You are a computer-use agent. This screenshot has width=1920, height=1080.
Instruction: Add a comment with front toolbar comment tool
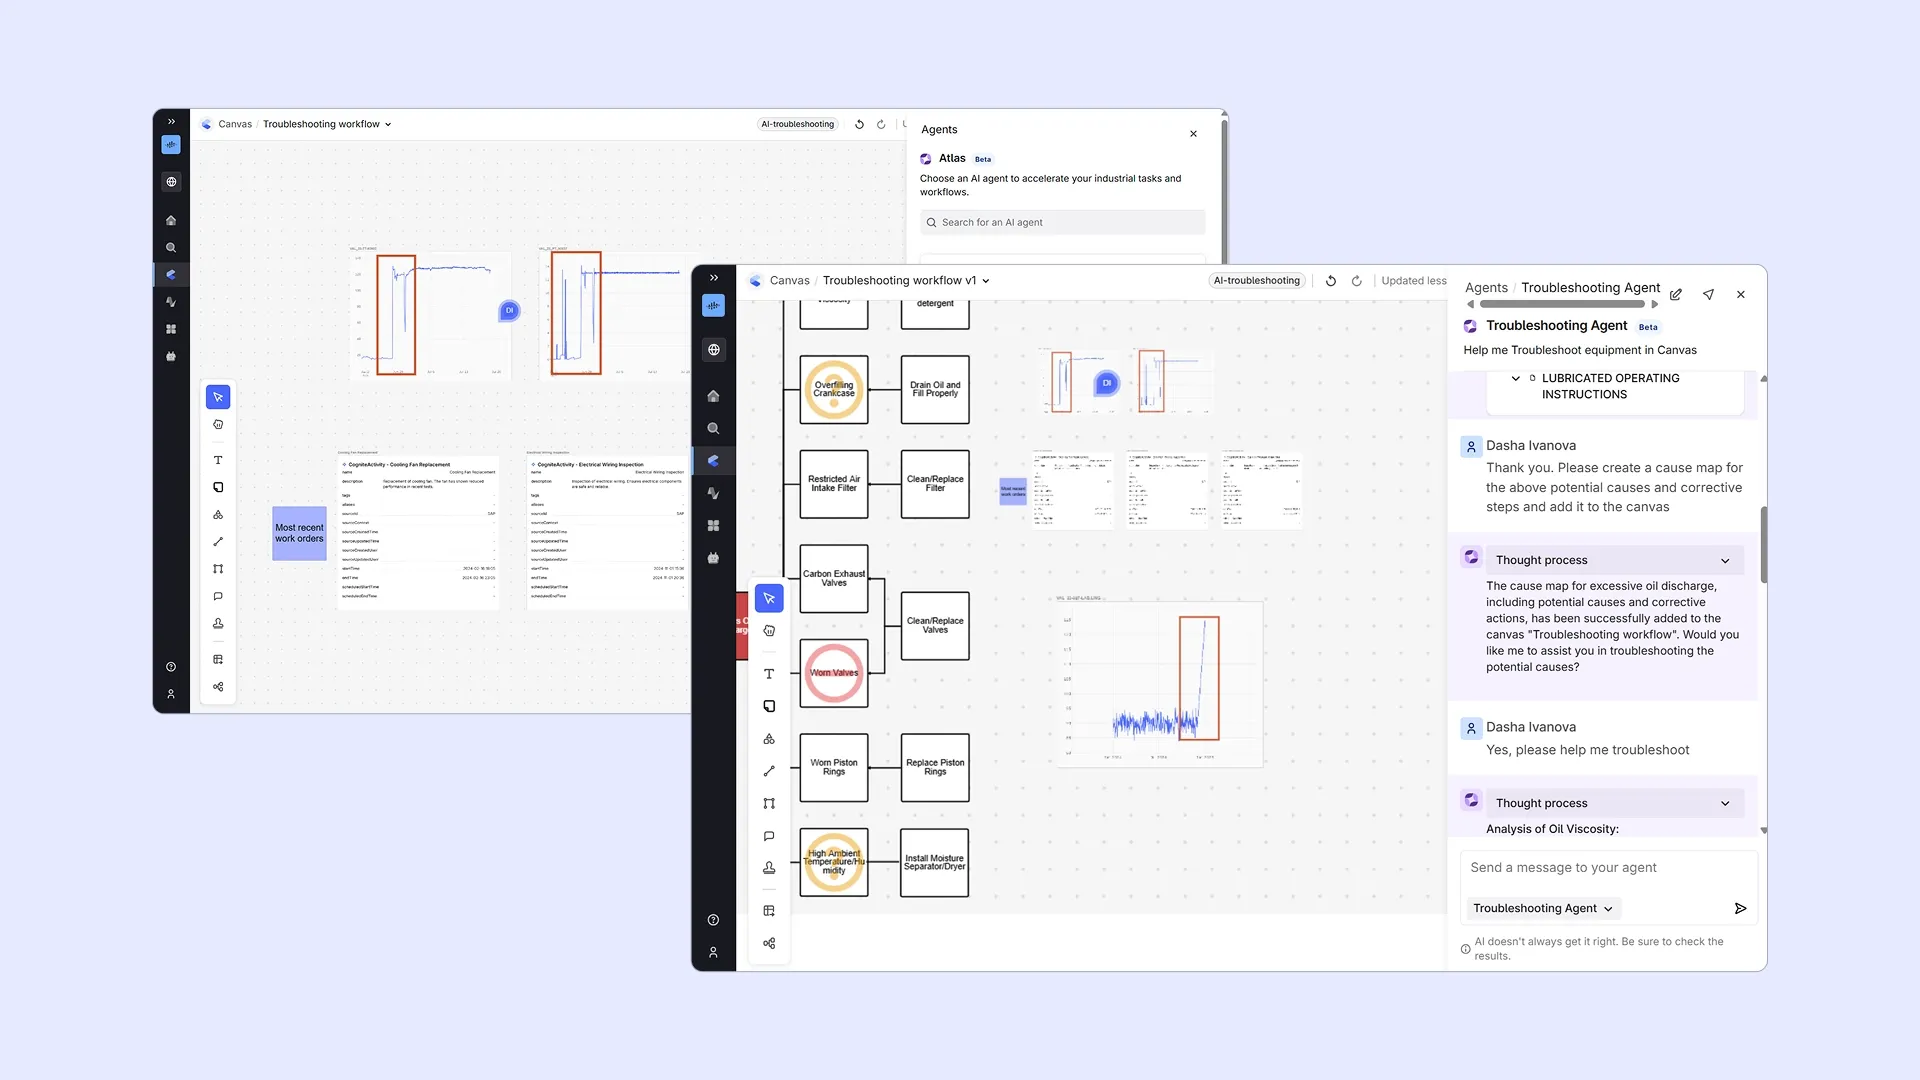769,836
